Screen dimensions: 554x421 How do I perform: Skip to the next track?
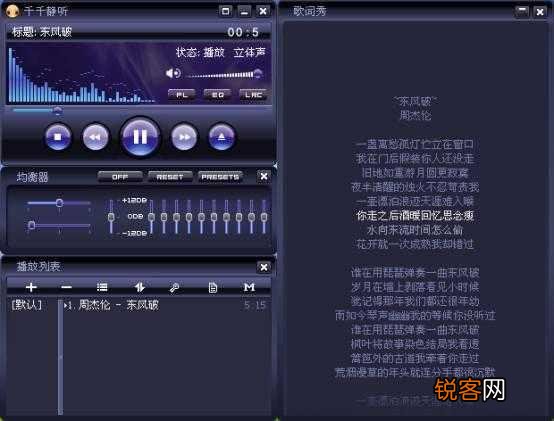pos(184,137)
